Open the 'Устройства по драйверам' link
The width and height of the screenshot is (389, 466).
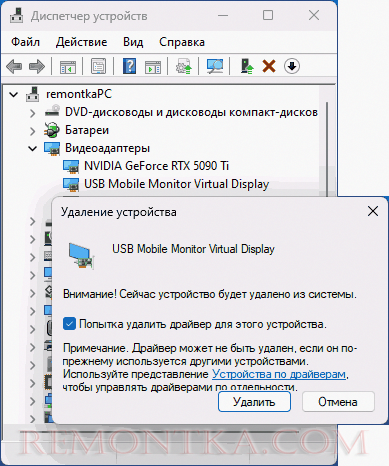(x=279, y=374)
